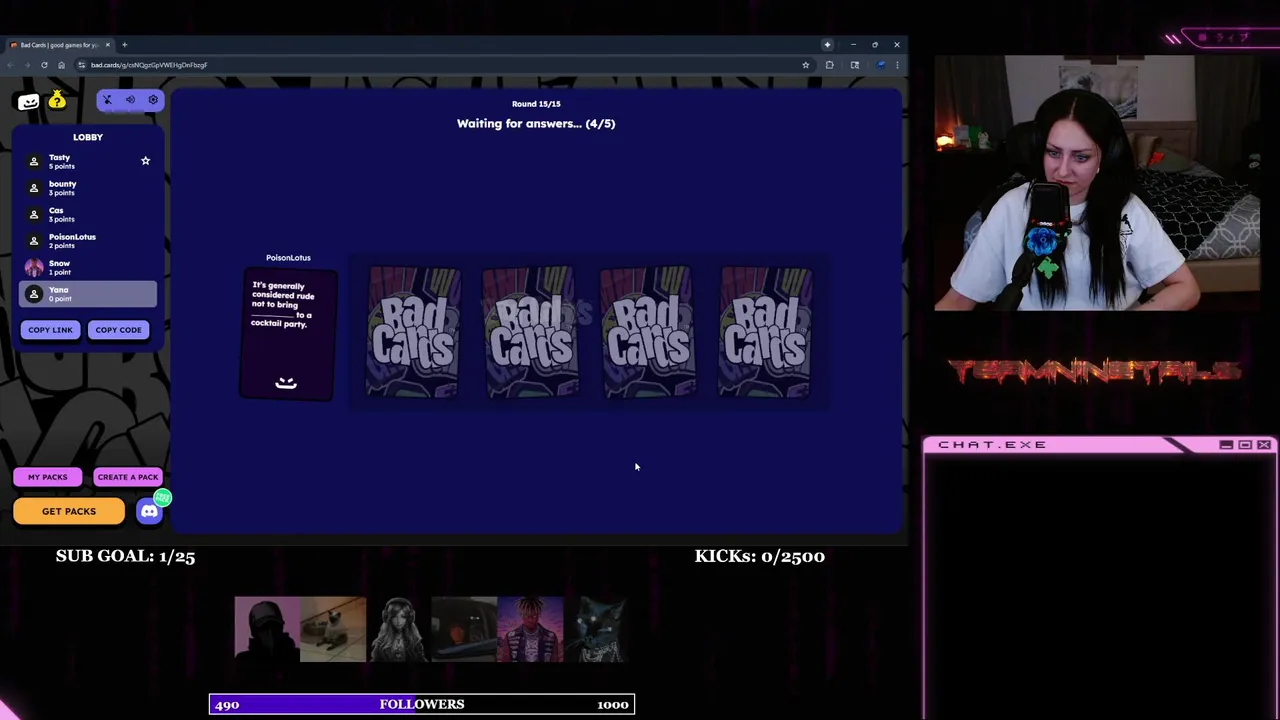Click the GET PACKS button

pos(69,511)
